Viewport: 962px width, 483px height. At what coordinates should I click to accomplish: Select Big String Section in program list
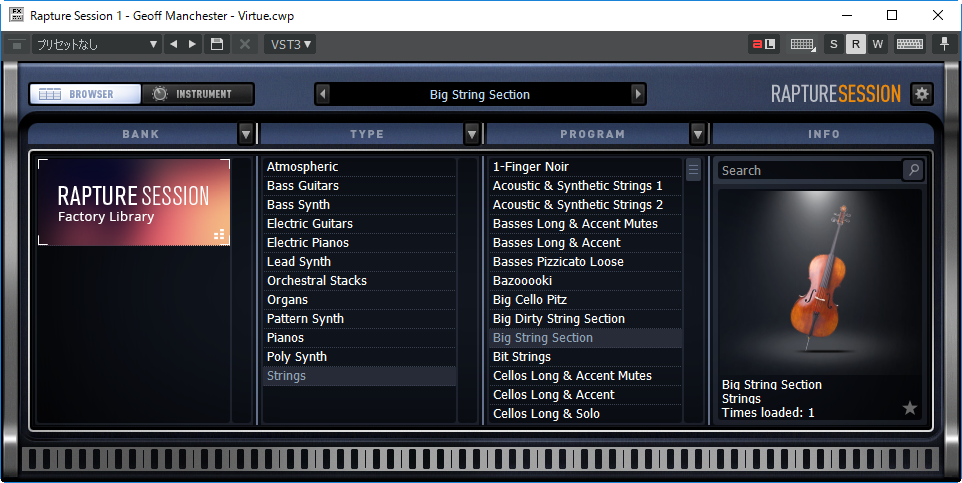pyautogui.click(x=586, y=338)
